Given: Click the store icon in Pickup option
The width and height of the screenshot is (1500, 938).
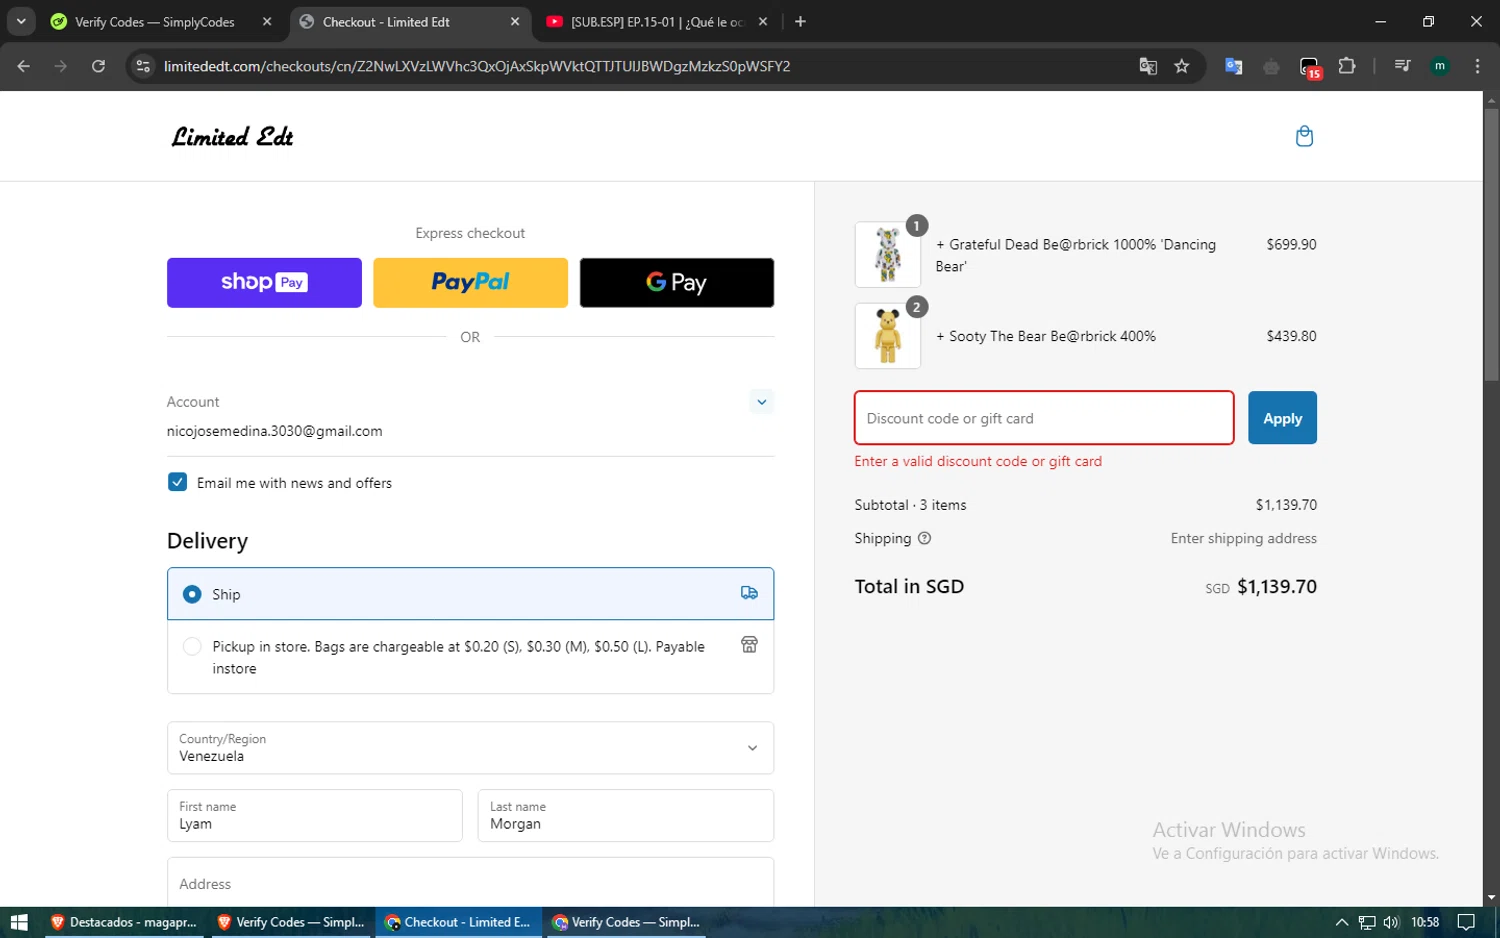Looking at the screenshot, I should click(749, 645).
